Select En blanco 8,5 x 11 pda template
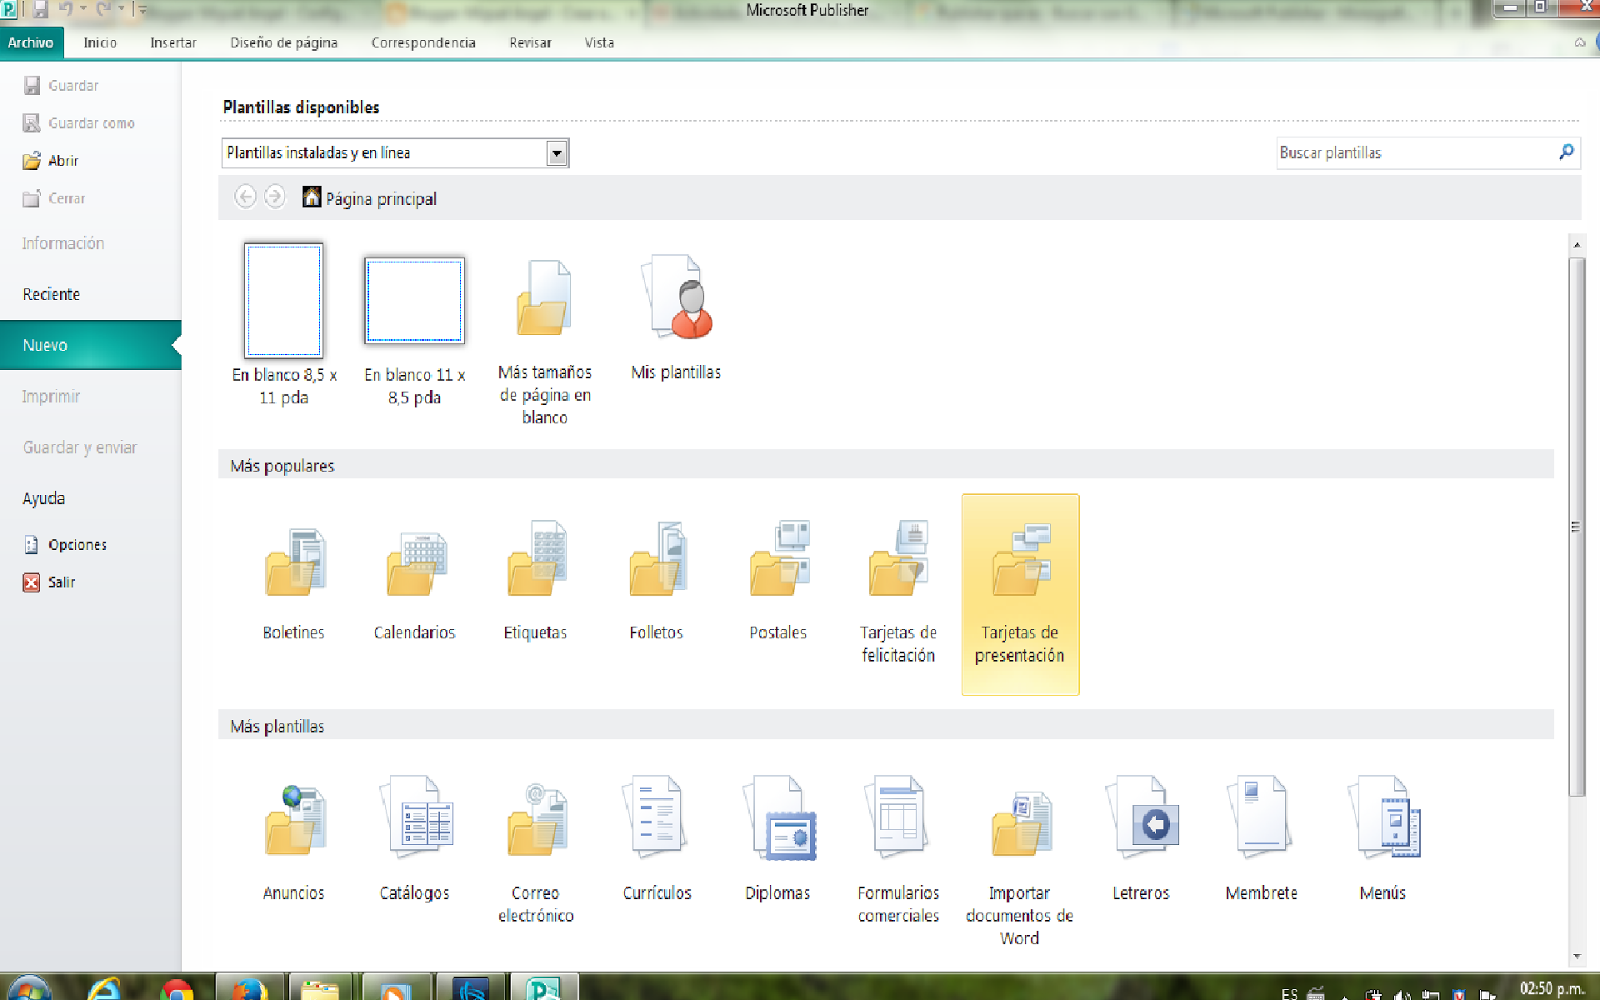Image resolution: width=1600 pixels, height=1000 pixels. point(284,324)
